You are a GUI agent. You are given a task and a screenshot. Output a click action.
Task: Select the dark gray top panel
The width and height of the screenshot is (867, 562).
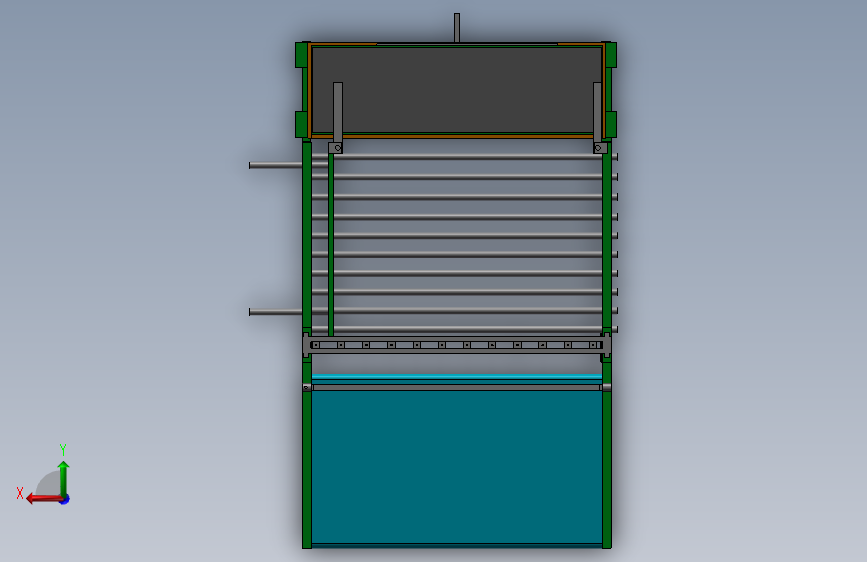click(x=457, y=90)
